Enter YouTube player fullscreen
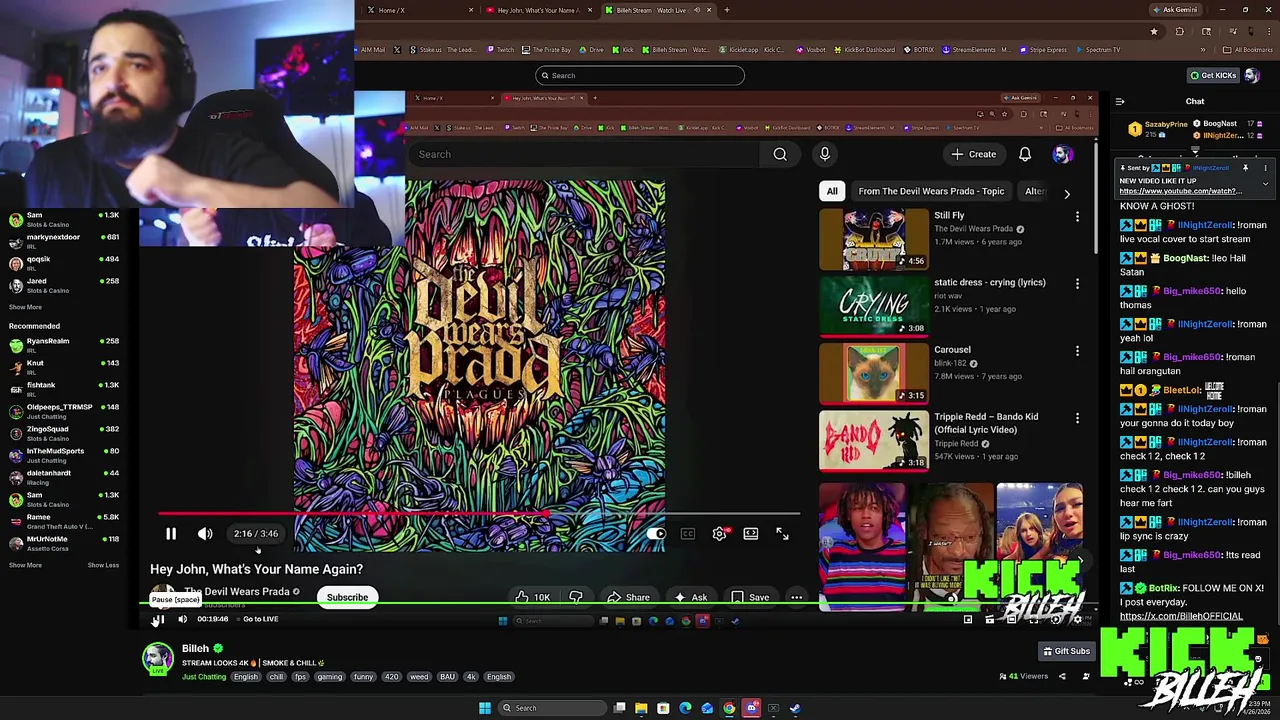The width and height of the screenshot is (1280, 720). tap(782, 534)
